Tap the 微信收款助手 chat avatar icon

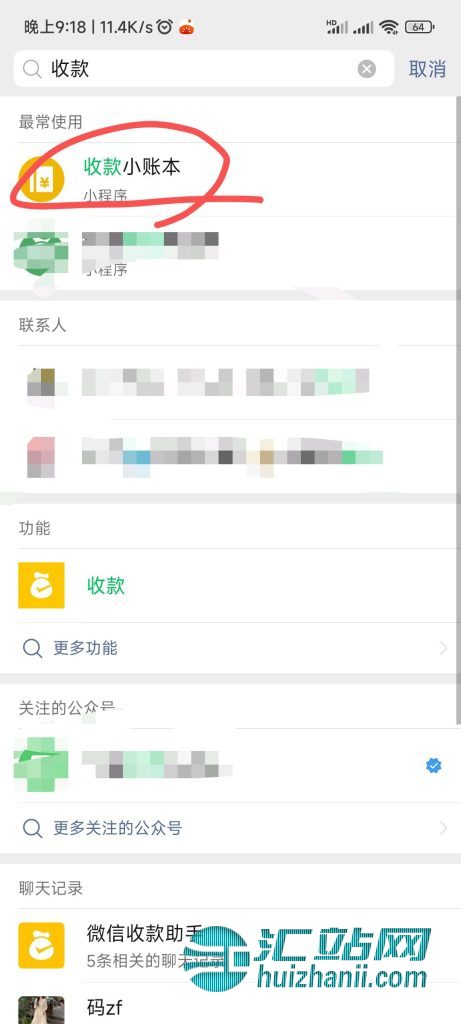(41, 945)
